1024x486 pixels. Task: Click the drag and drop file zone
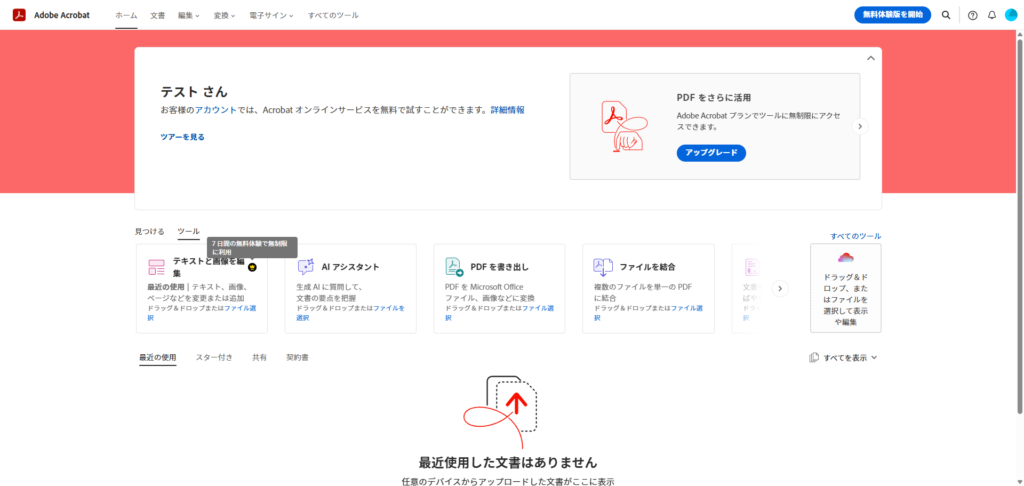tap(846, 288)
